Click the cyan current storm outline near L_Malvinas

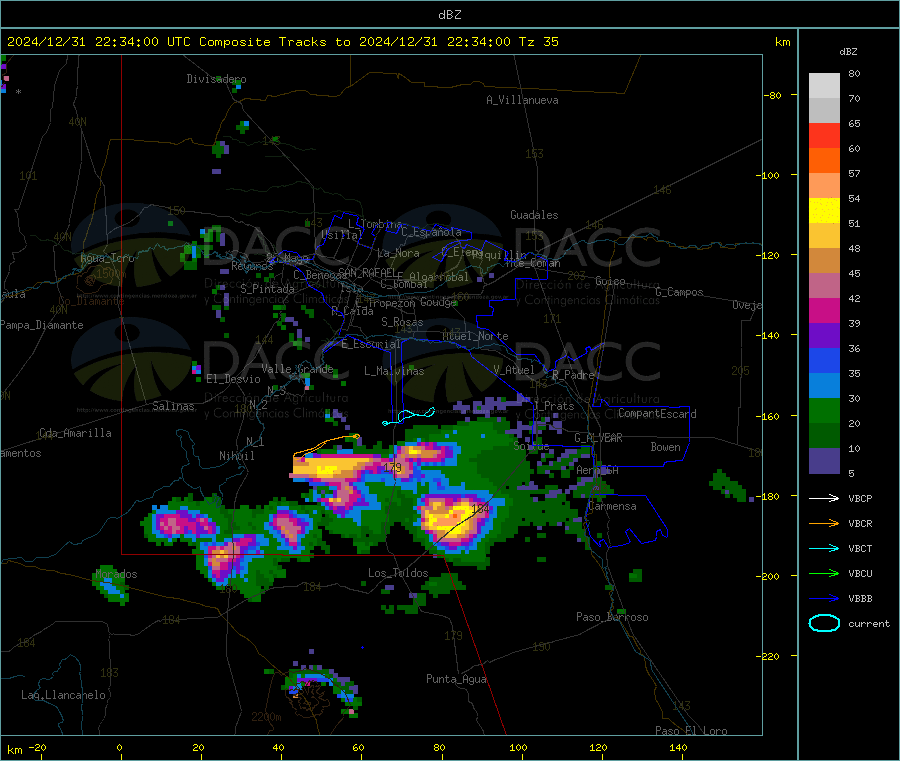(x=409, y=416)
